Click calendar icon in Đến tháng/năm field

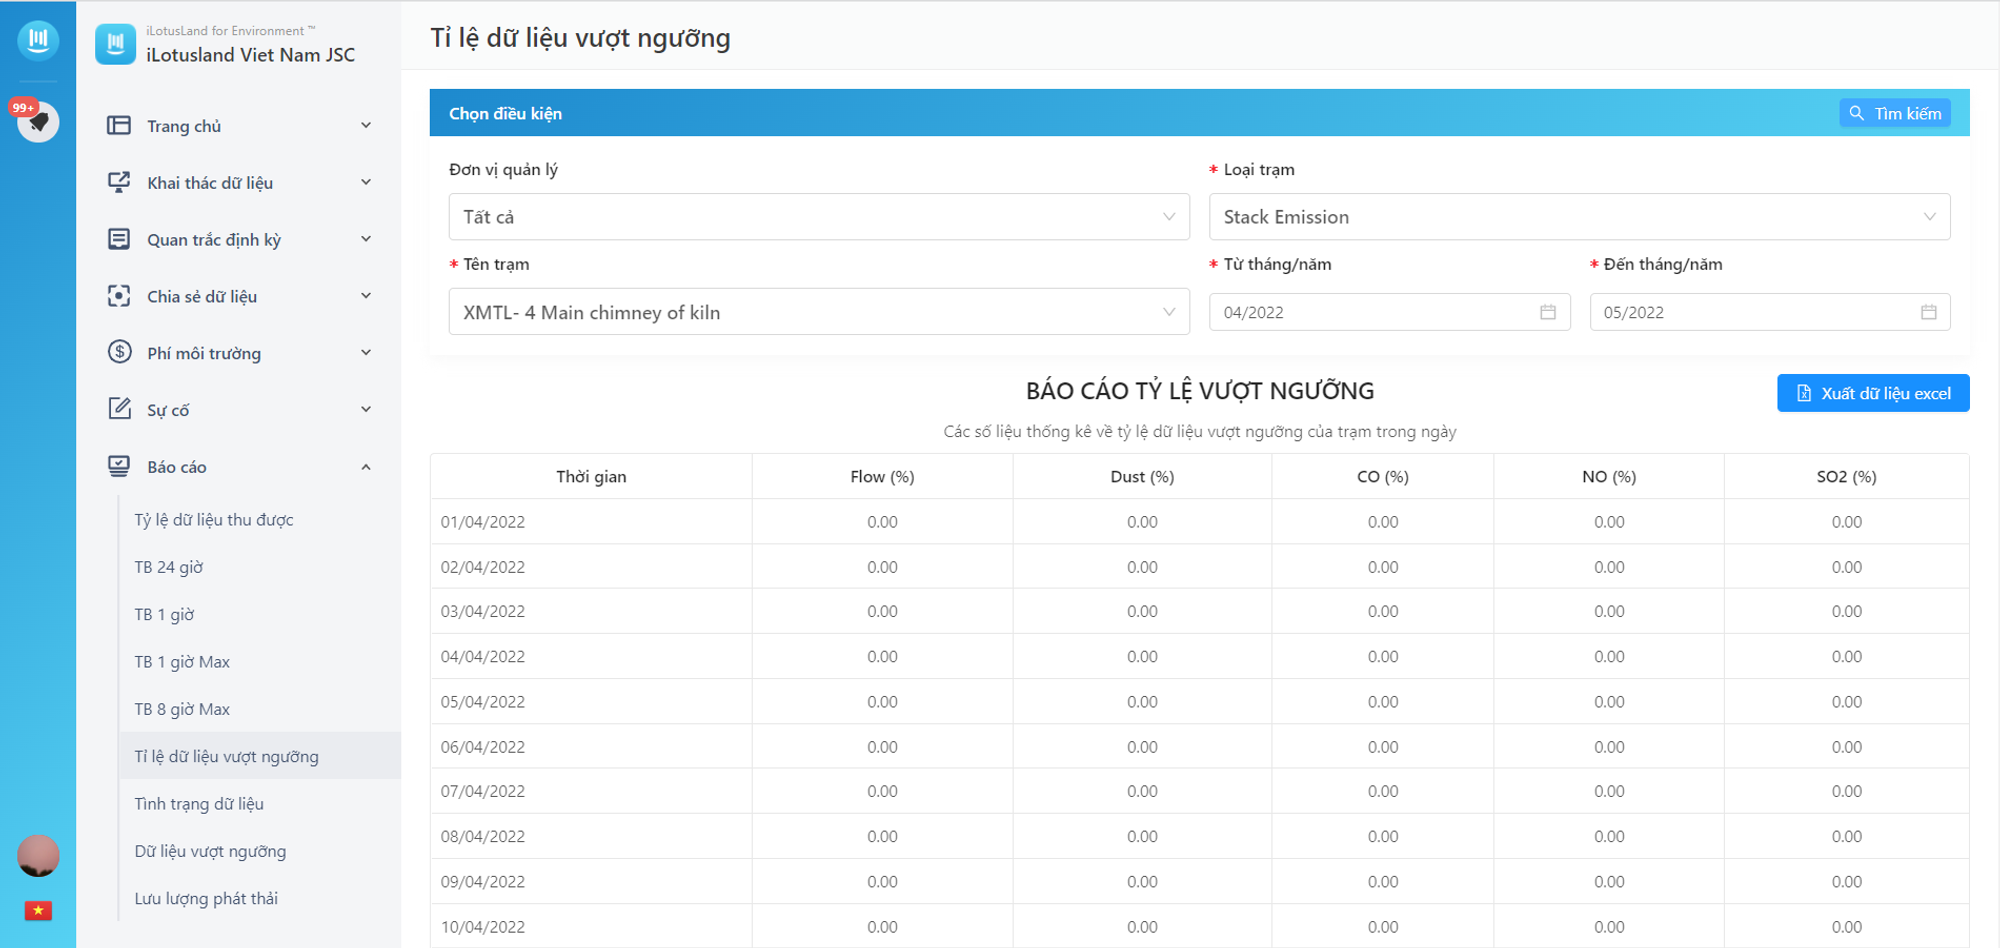coord(1929,312)
